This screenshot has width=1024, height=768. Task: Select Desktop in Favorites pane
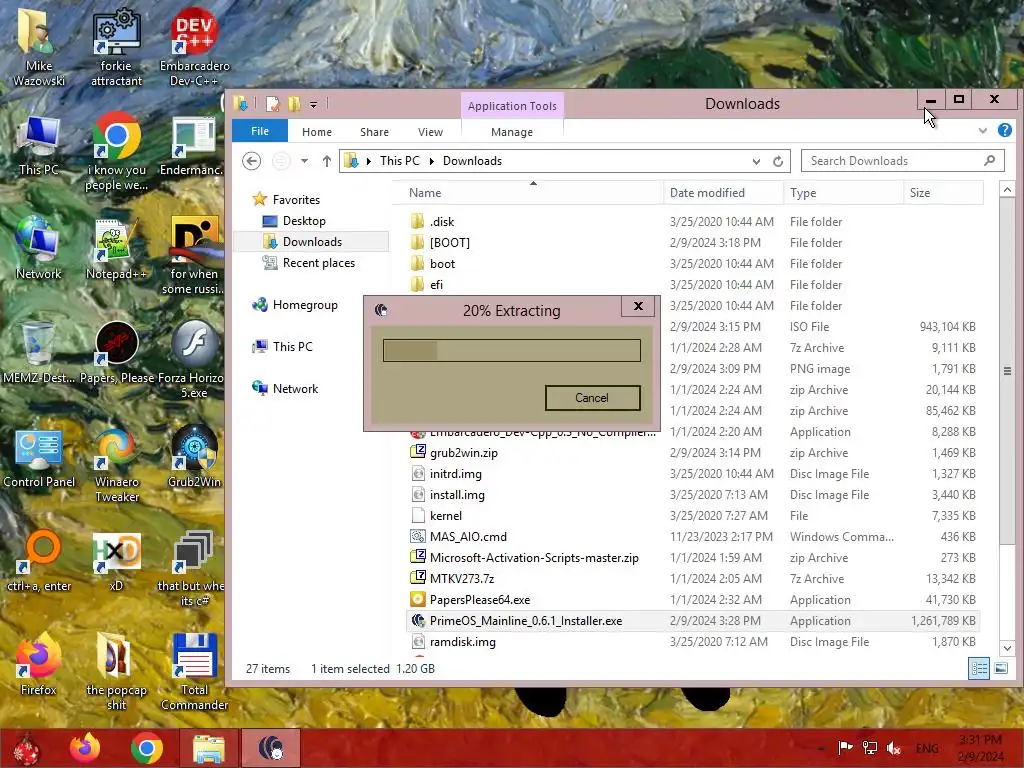pyautogui.click(x=304, y=221)
